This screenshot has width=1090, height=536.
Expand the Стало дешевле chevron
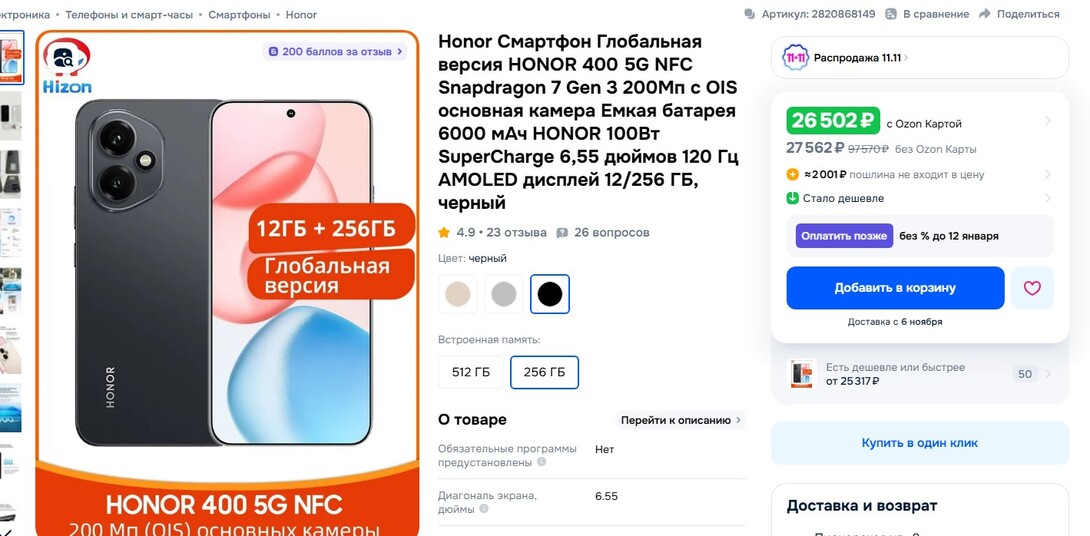click(x=1048, y=198)
